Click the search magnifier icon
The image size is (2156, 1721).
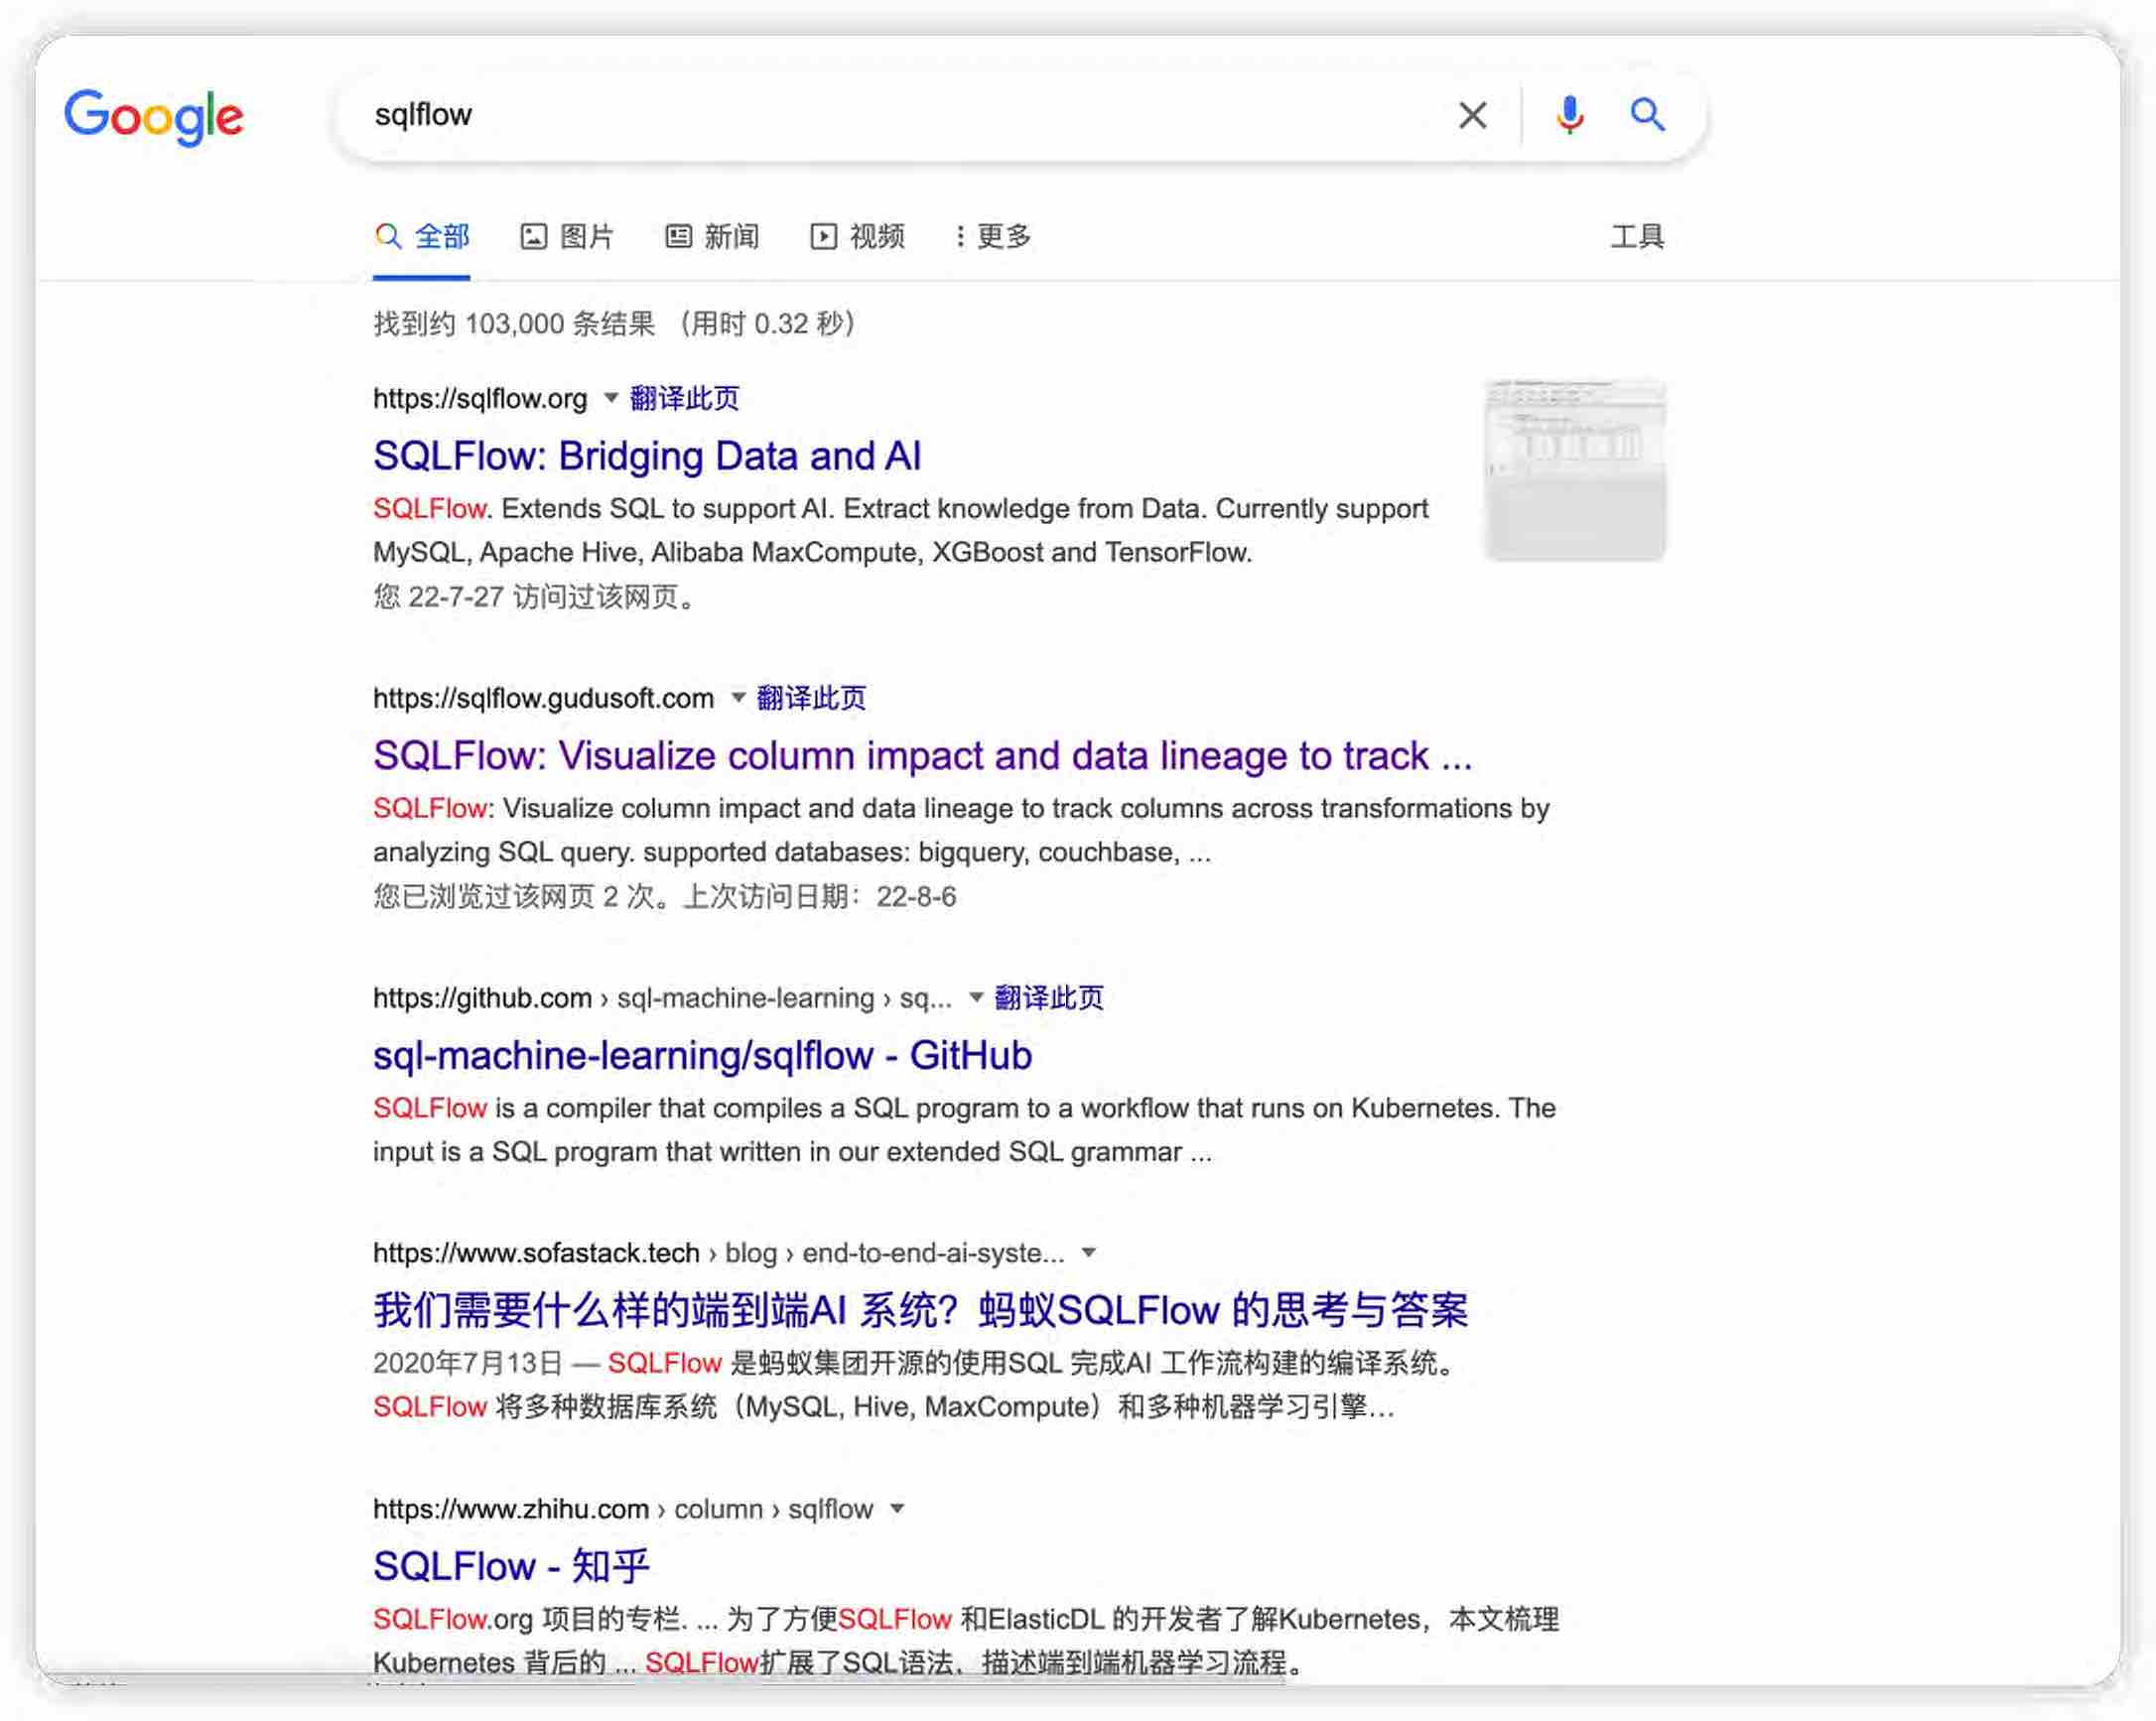pyautogui.click(x=1648, y=115)
